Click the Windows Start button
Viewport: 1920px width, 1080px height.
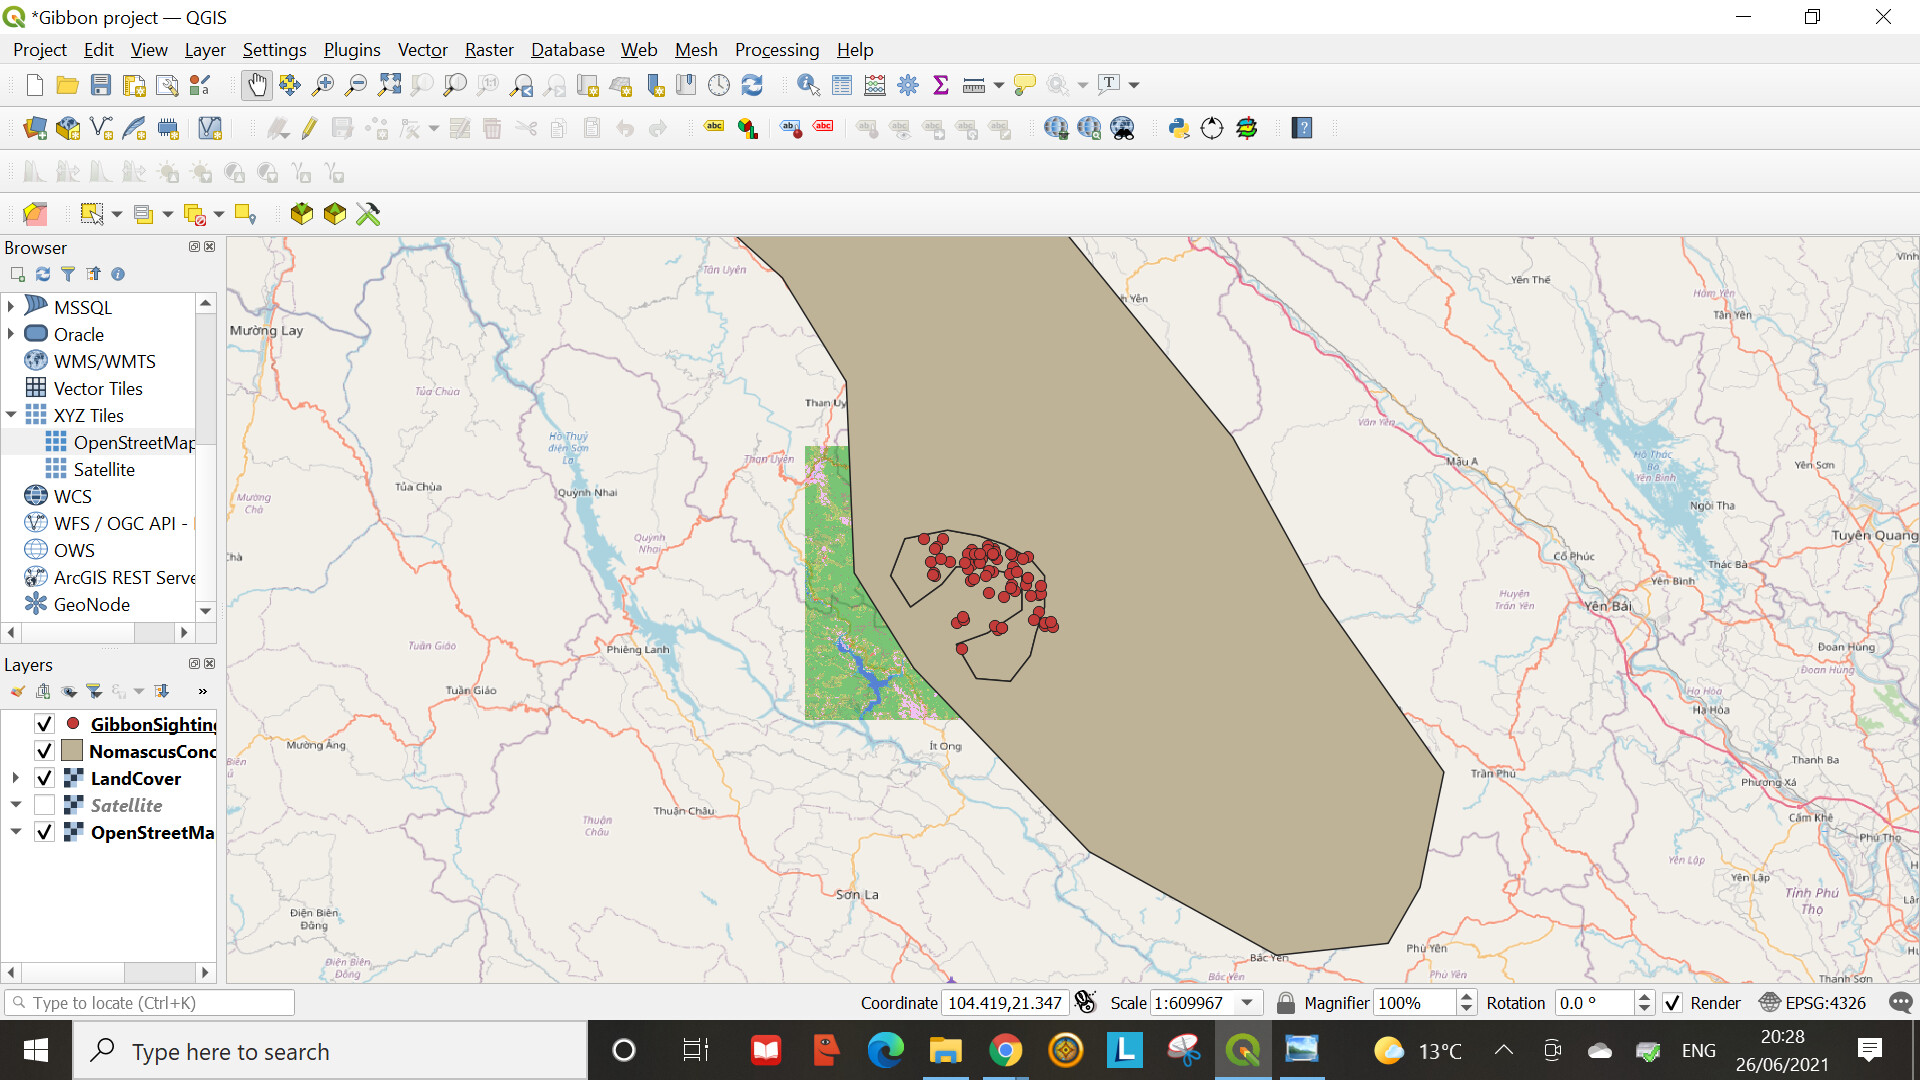tap(36, 1050)
